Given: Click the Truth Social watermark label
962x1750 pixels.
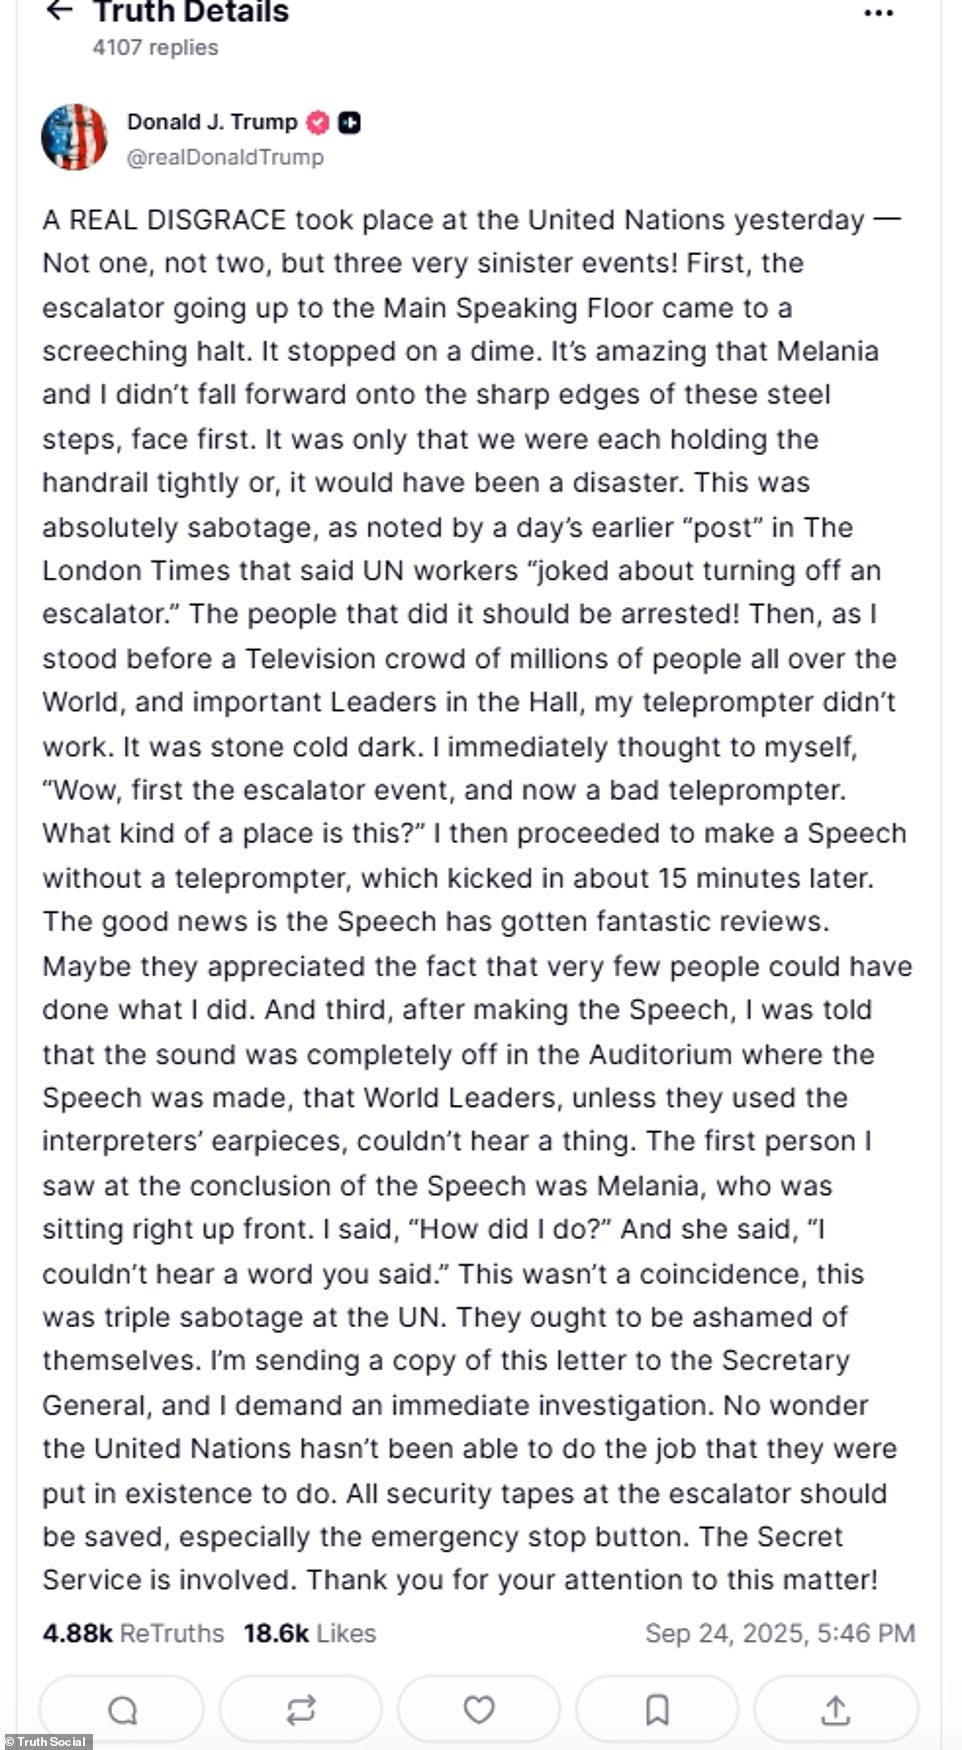Looking at the screenshot, I should (x=47, y=1741).
